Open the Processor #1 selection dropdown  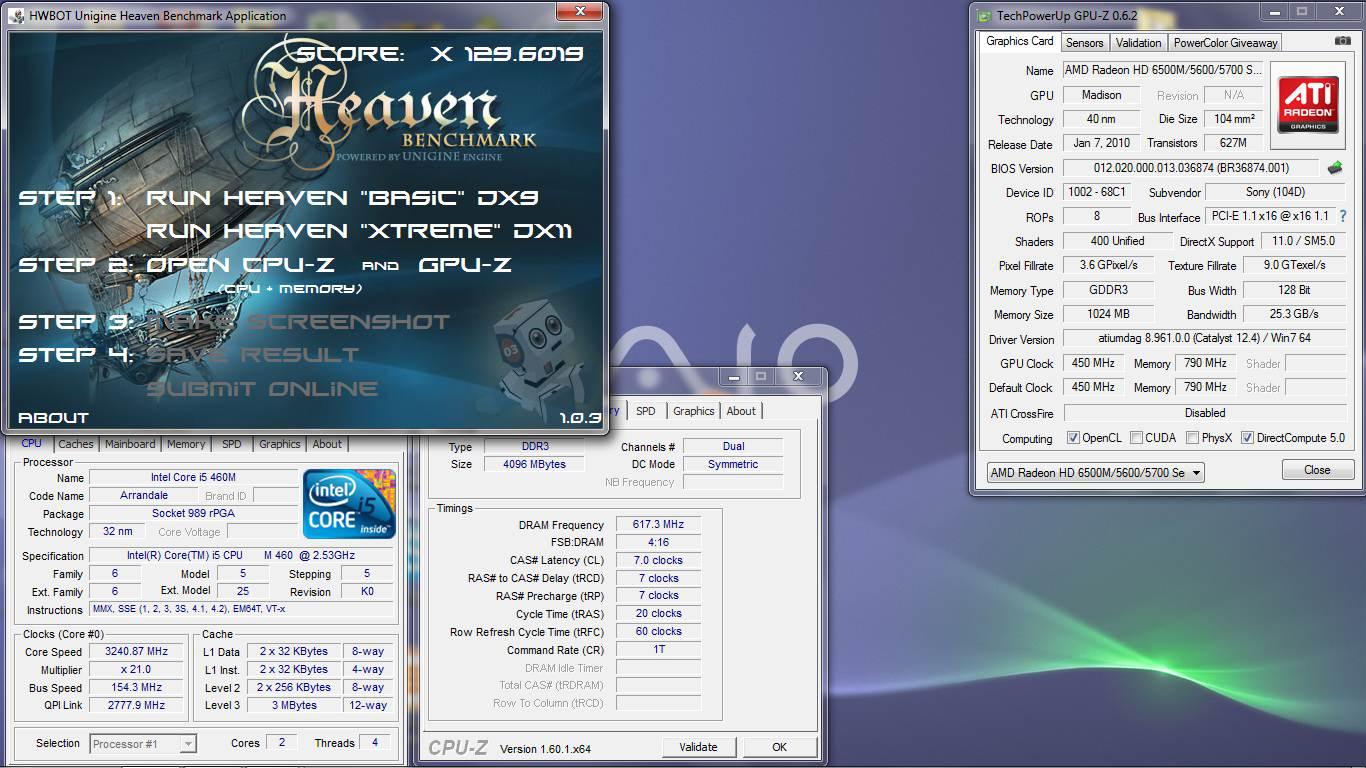[x=143, y=743]
